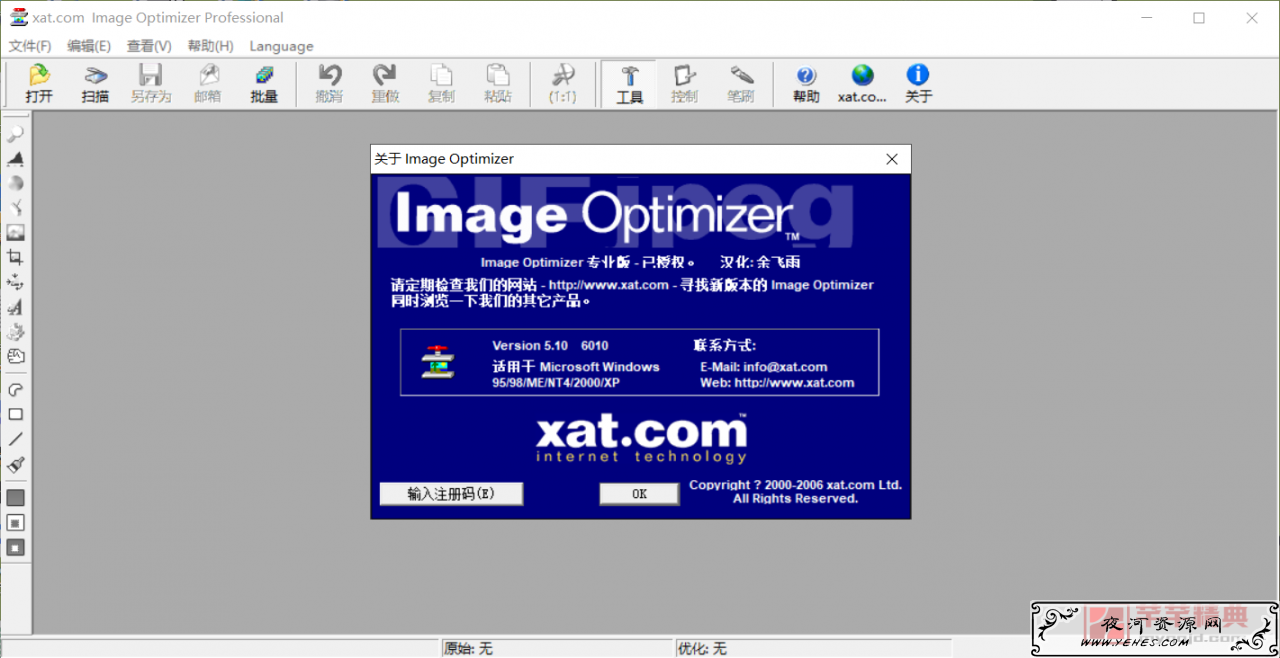Screen dimensions: 1280x658
Task: Select the rectangle region tool
Action: coord(16,415)
